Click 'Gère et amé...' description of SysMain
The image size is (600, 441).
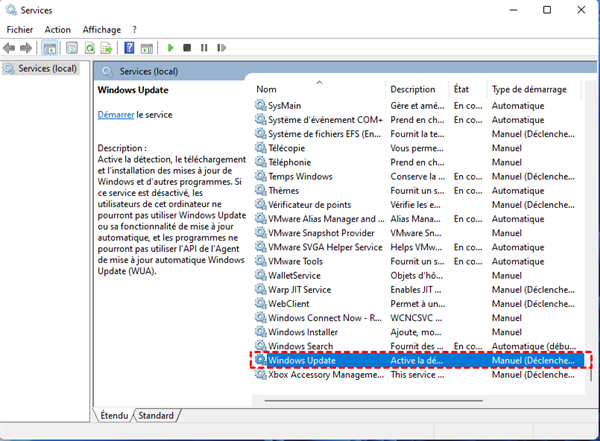coord(417,105)
